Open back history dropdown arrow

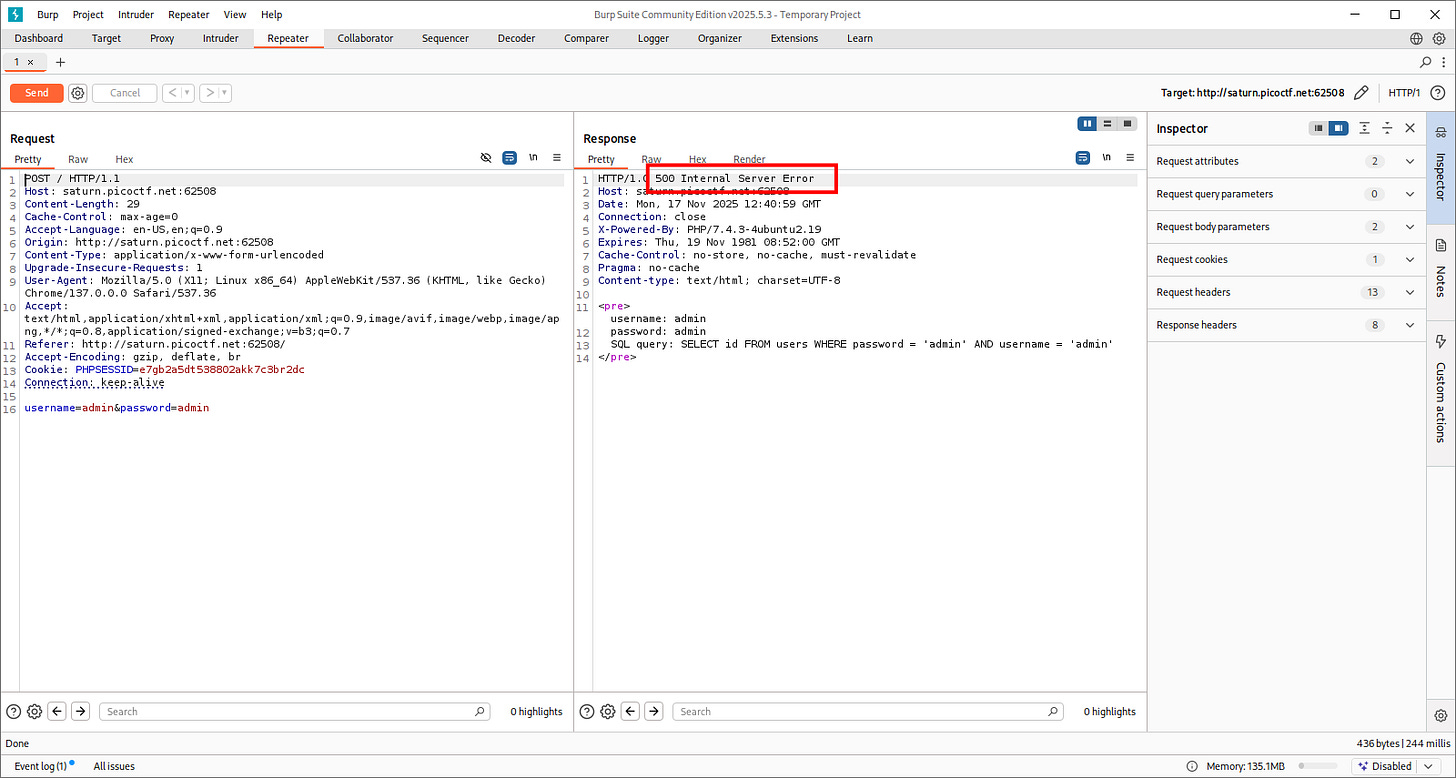pos(188,93)
